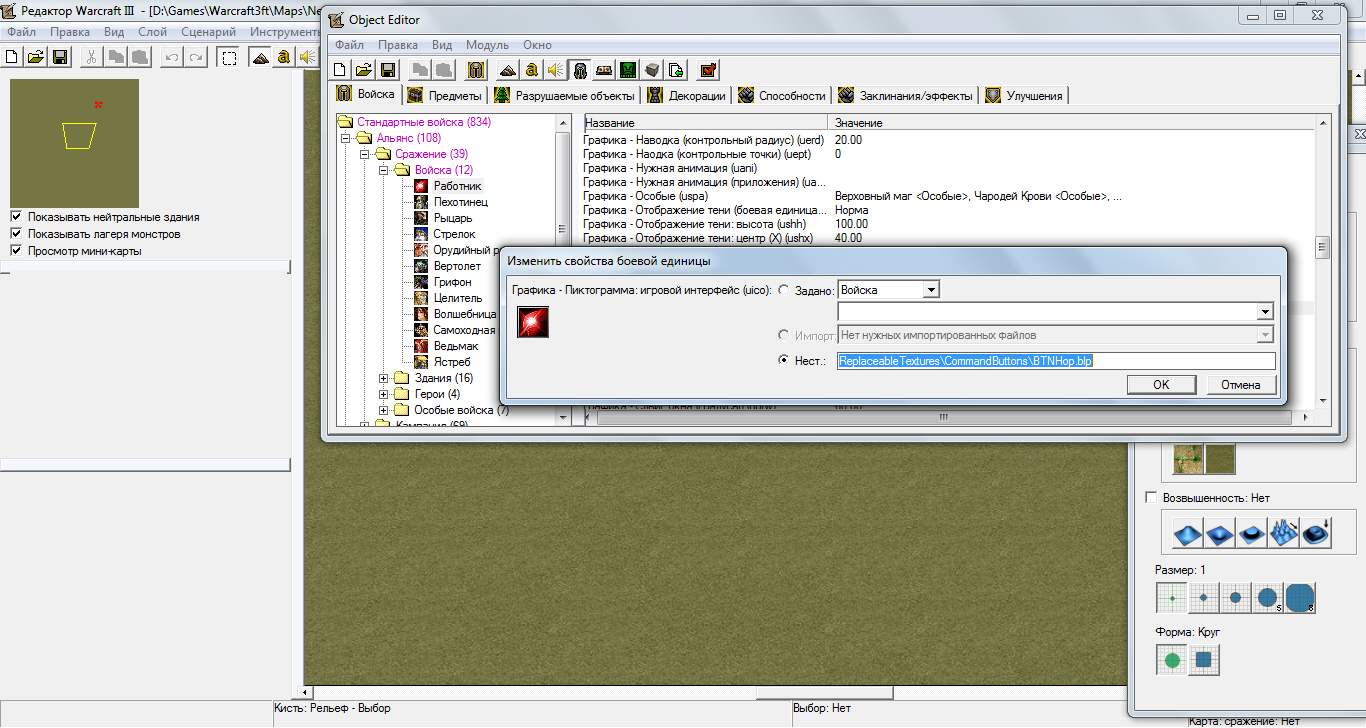Screen dimensions: 1366x728
Task: Select the Ведьмак unit in the tree
Action: point(455,346)
